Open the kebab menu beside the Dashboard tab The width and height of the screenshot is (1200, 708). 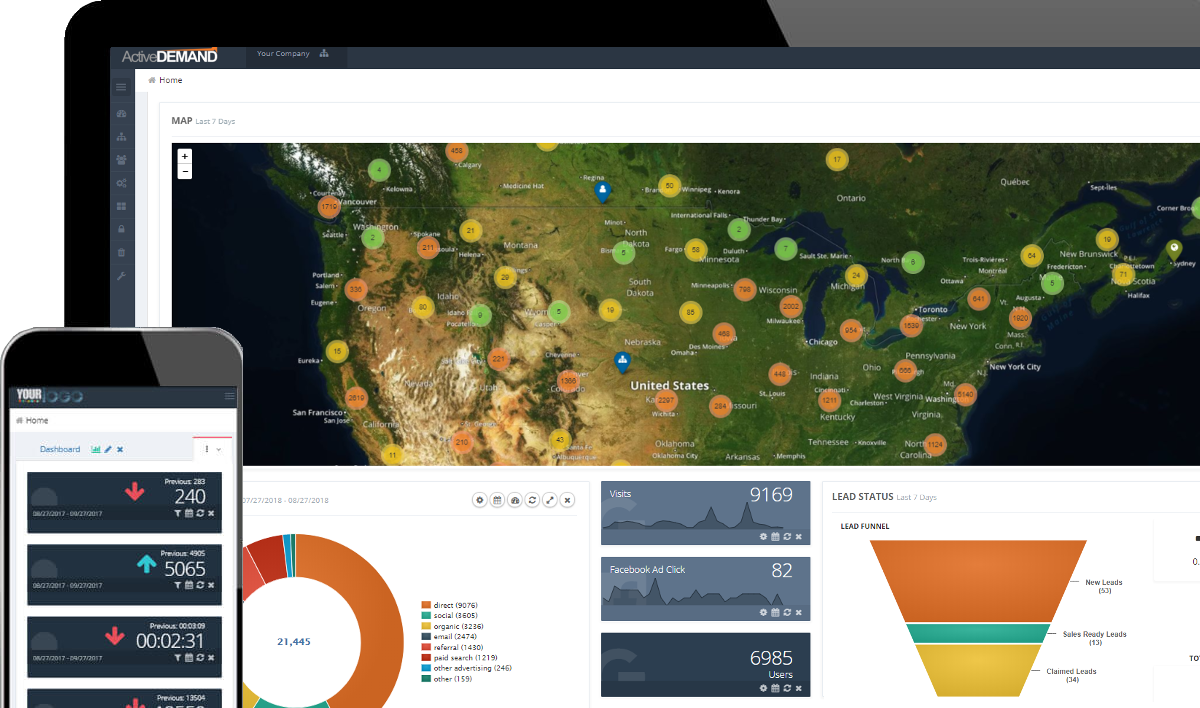pyautogui.click(x=207, y=449)
